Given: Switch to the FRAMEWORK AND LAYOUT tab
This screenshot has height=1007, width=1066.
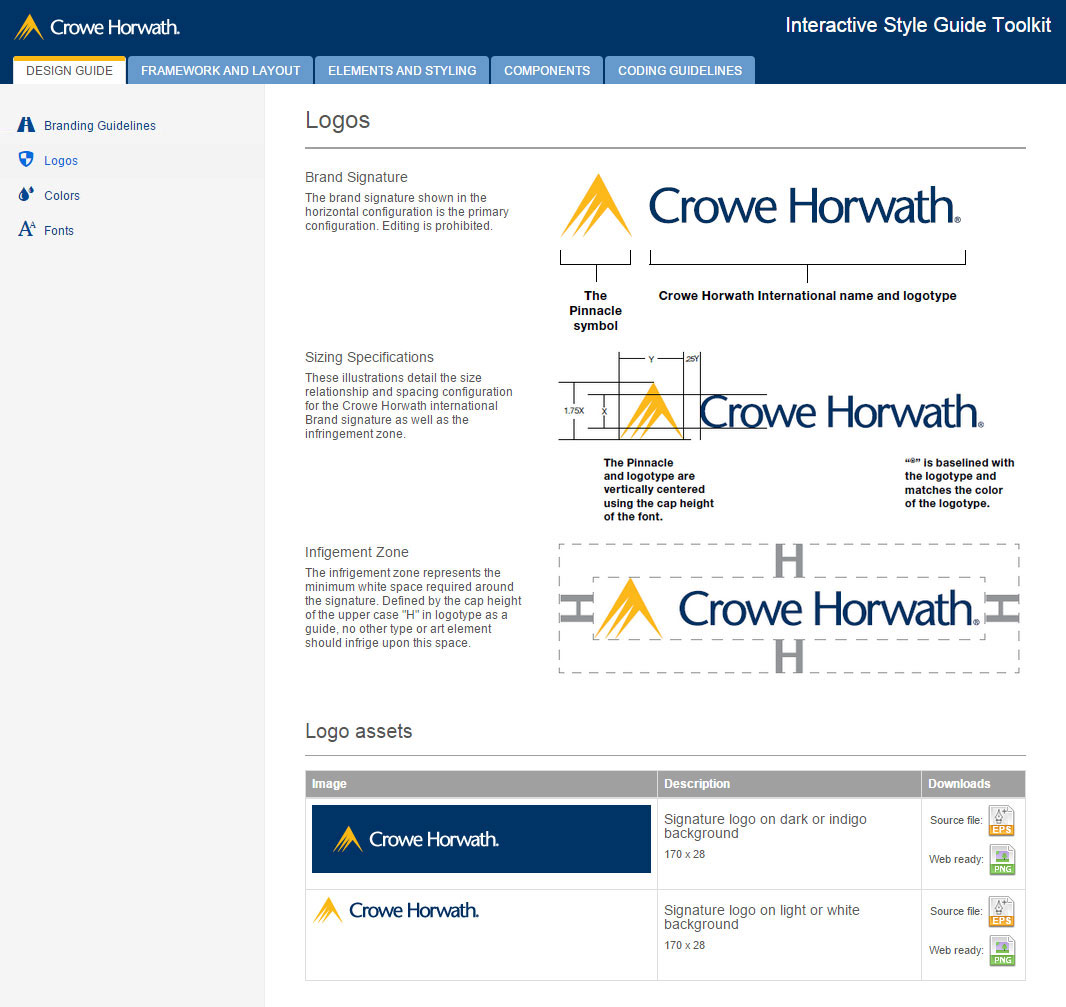Looking at the screenshot, I should (220, 70).
